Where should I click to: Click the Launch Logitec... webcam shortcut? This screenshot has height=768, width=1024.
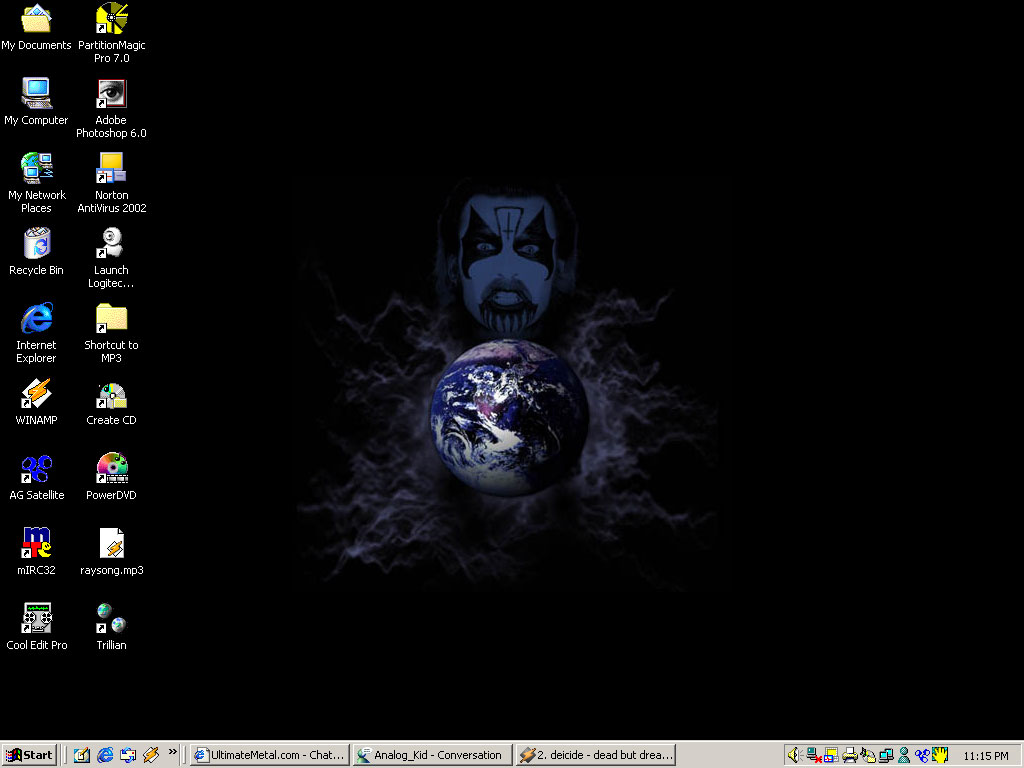tap(111, 258)
